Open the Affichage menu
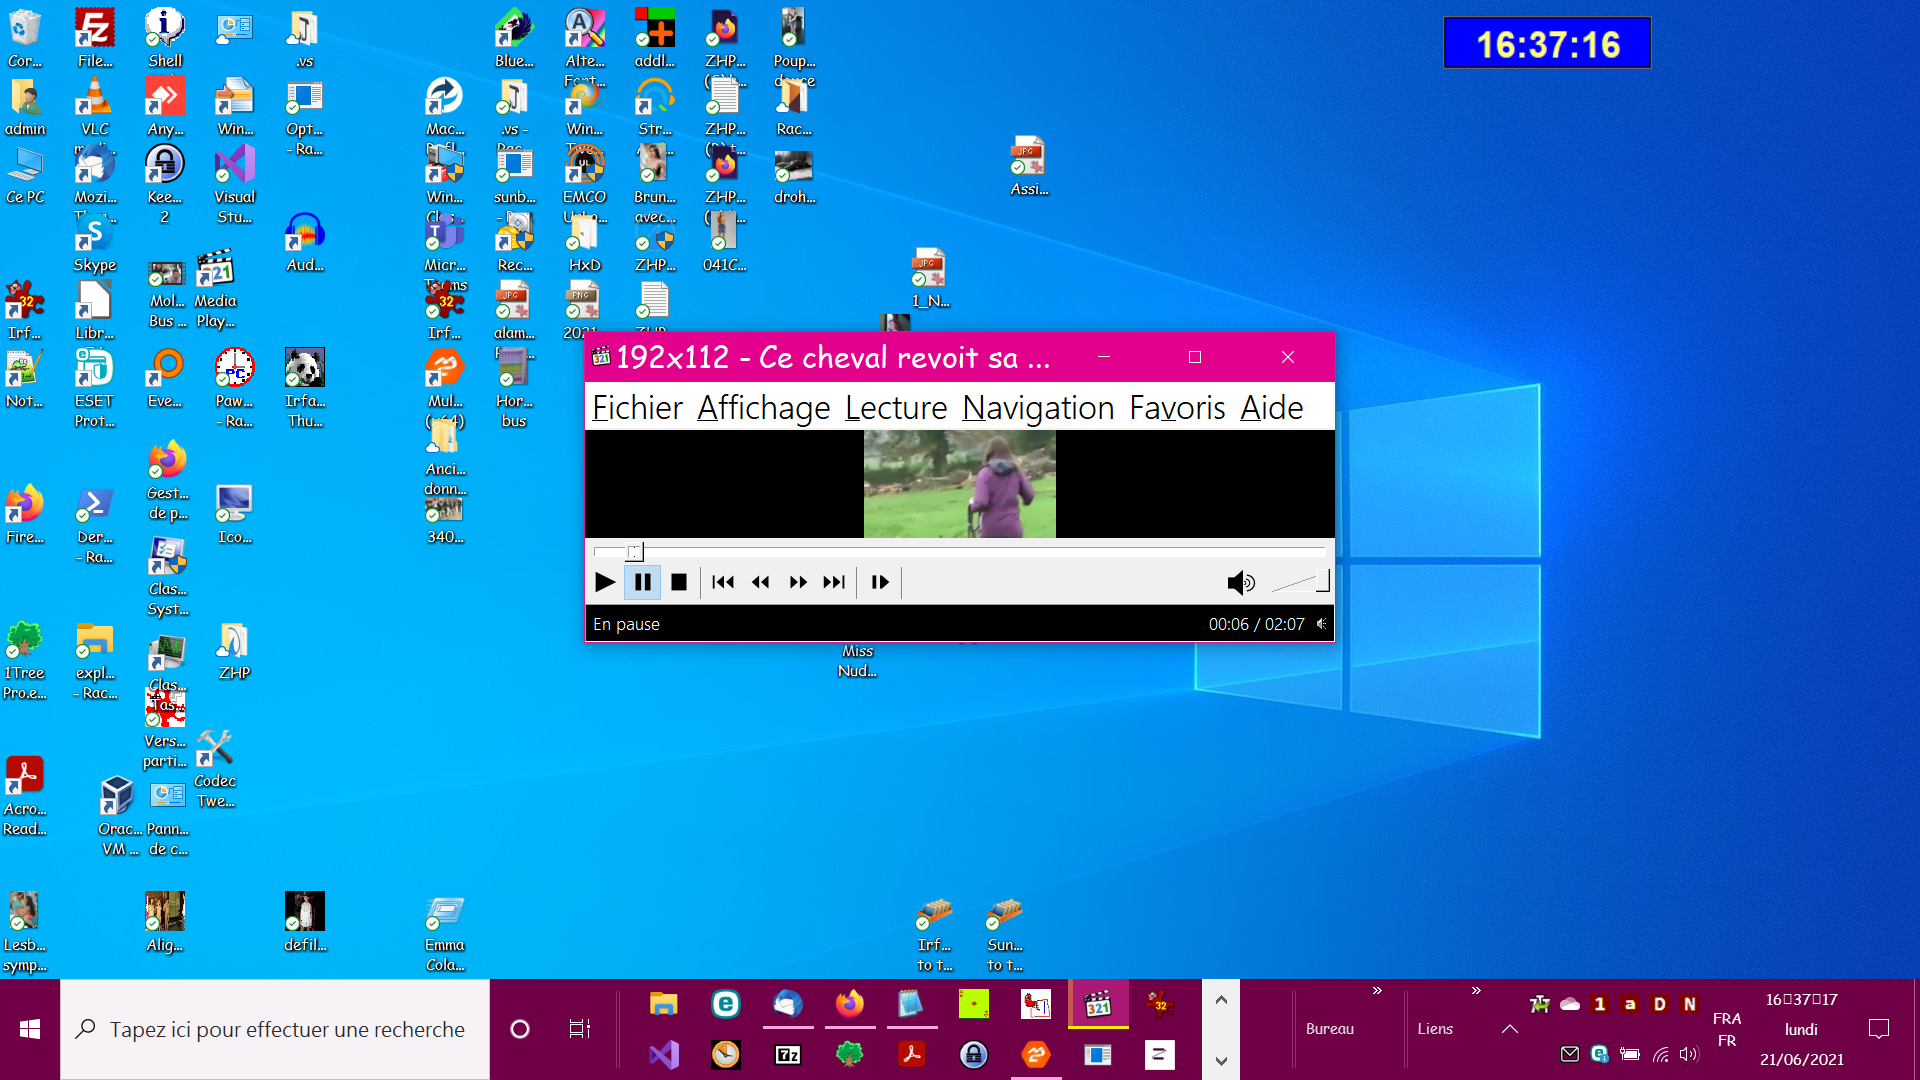 (x=764, y=408)
